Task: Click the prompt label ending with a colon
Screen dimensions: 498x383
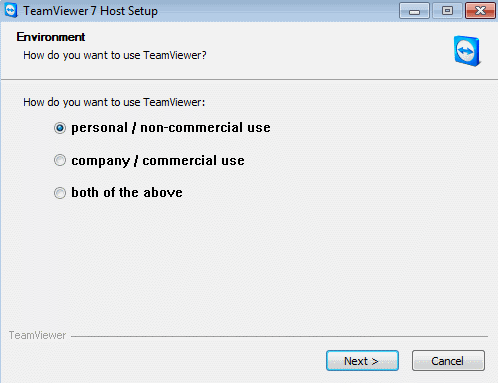Action: coord(114,102)
